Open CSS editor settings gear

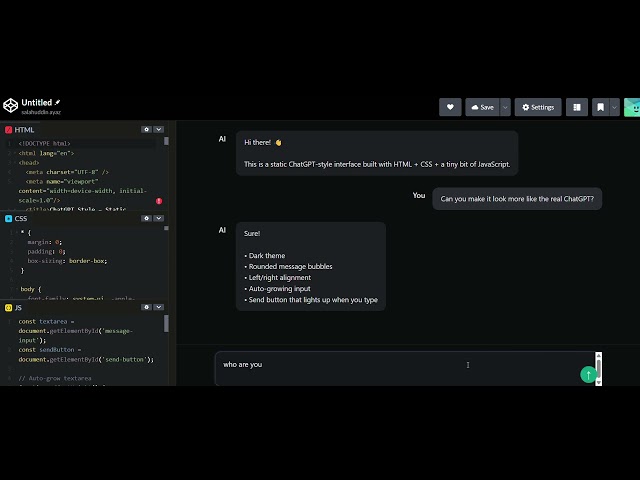pos(147,218)
